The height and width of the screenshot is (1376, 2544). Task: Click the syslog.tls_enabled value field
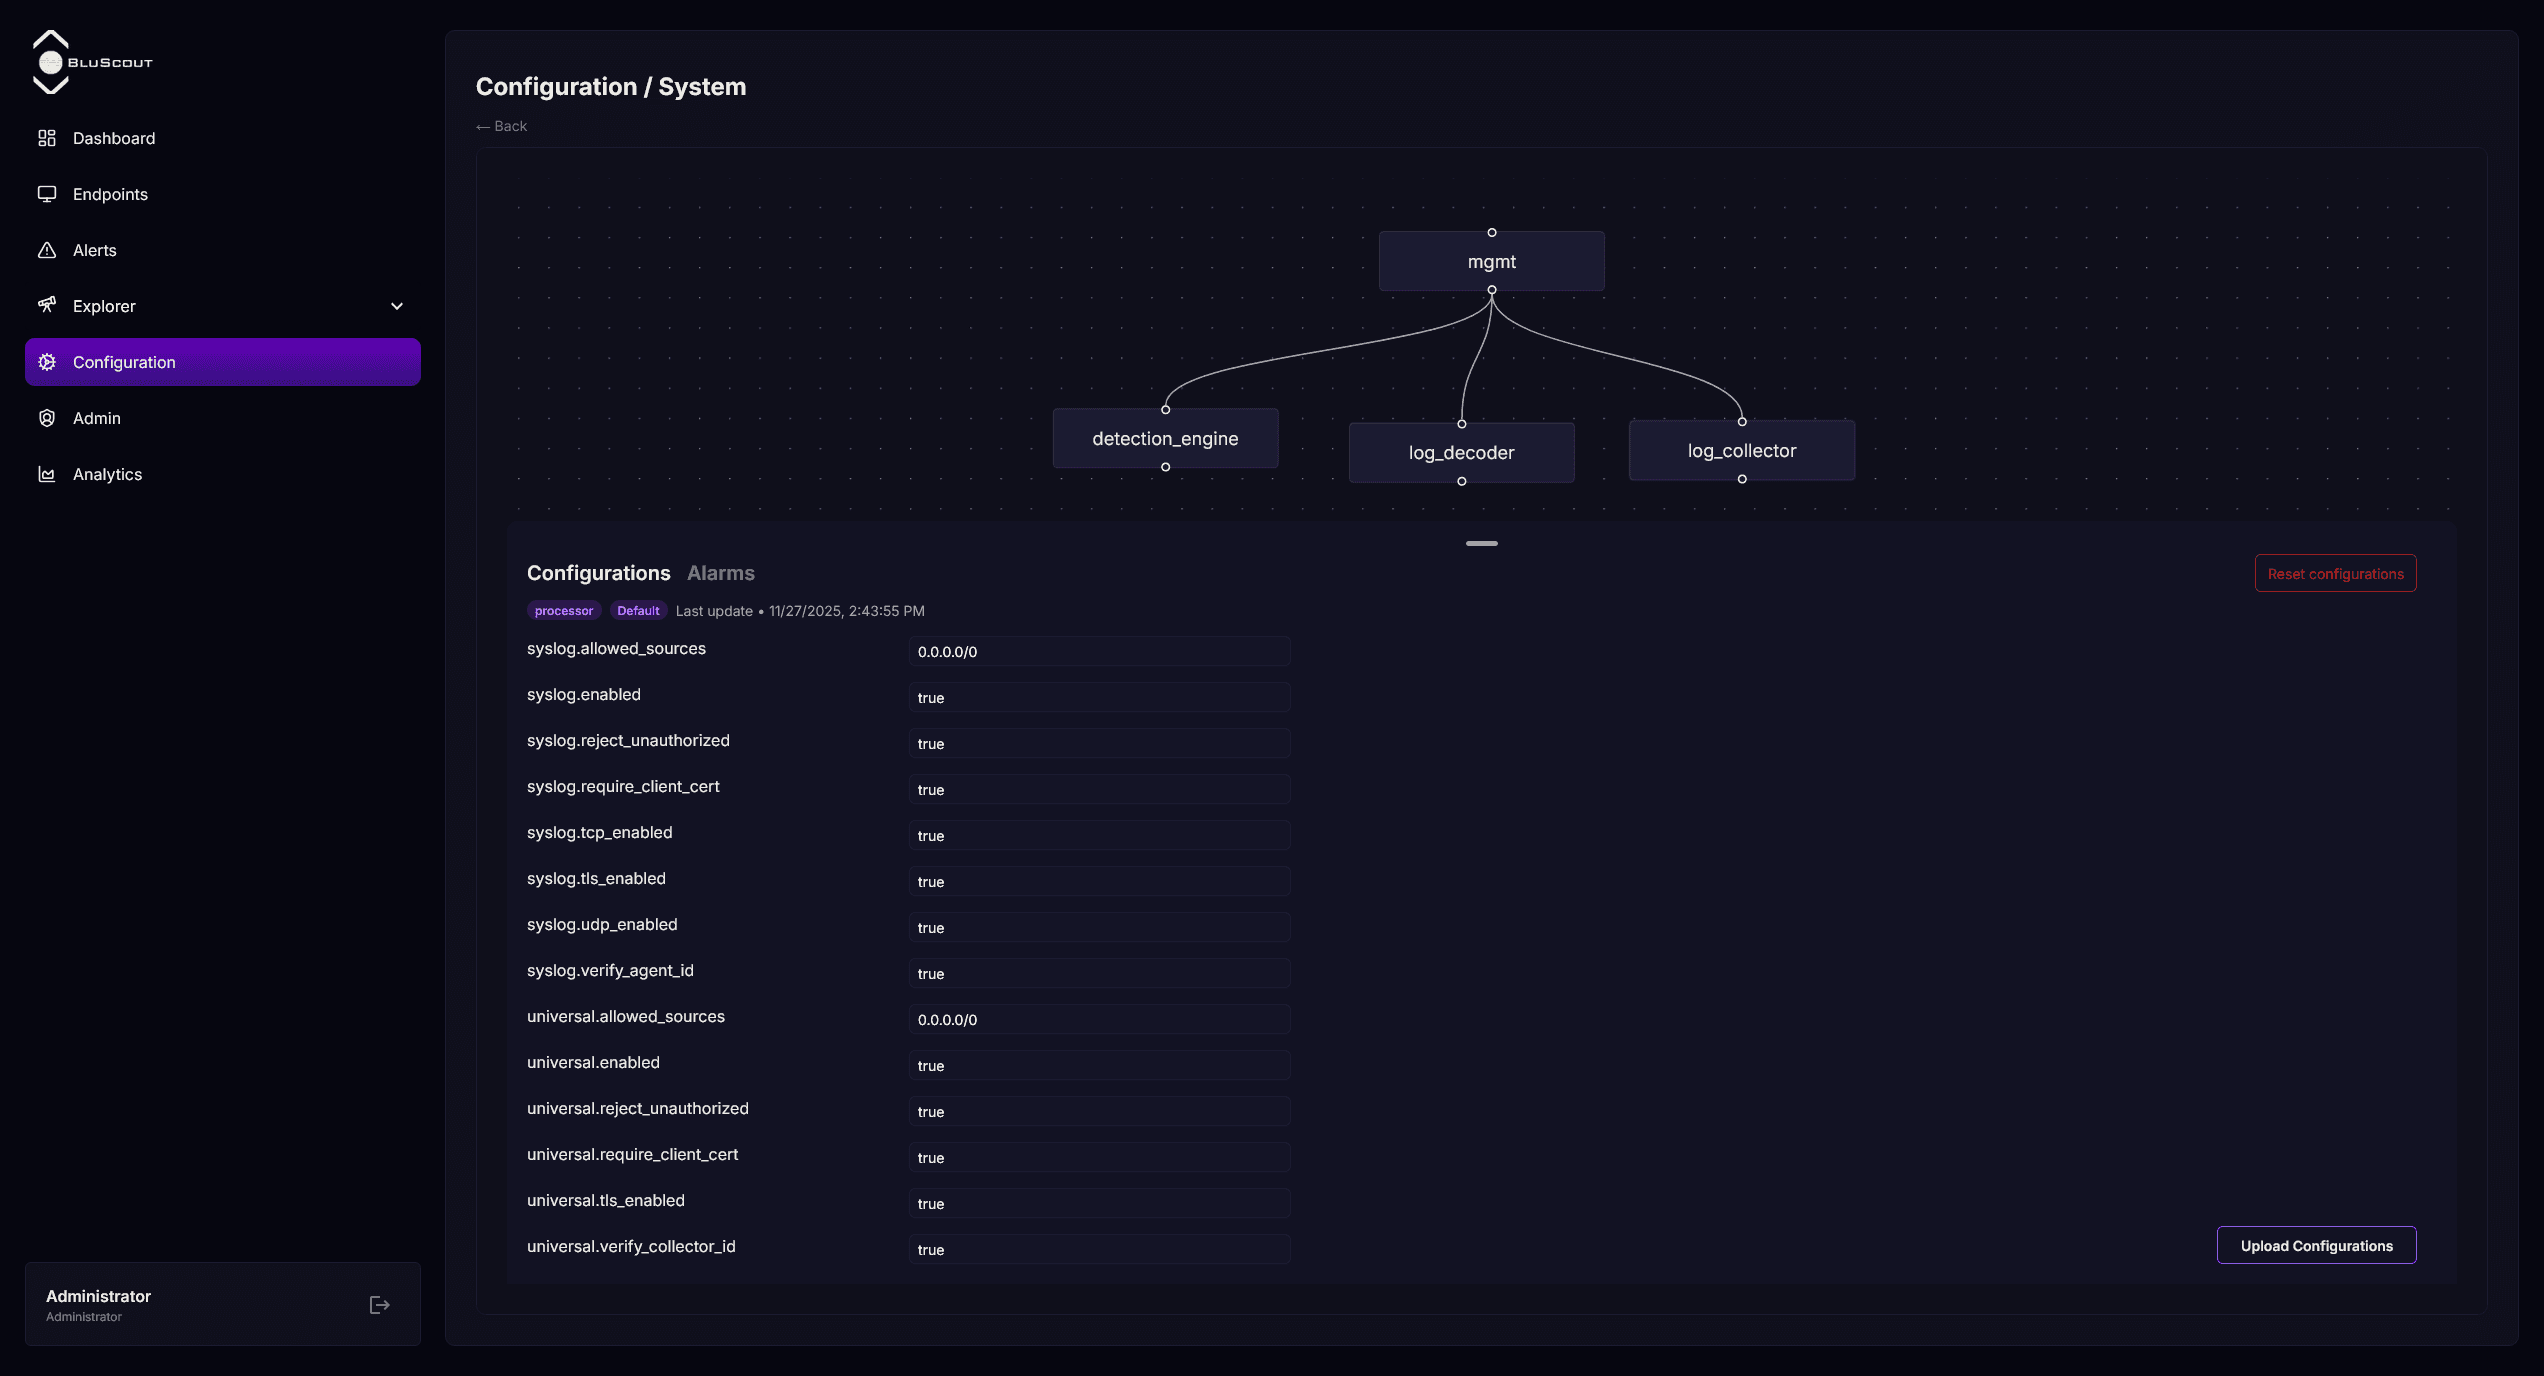click(1098, 882)
